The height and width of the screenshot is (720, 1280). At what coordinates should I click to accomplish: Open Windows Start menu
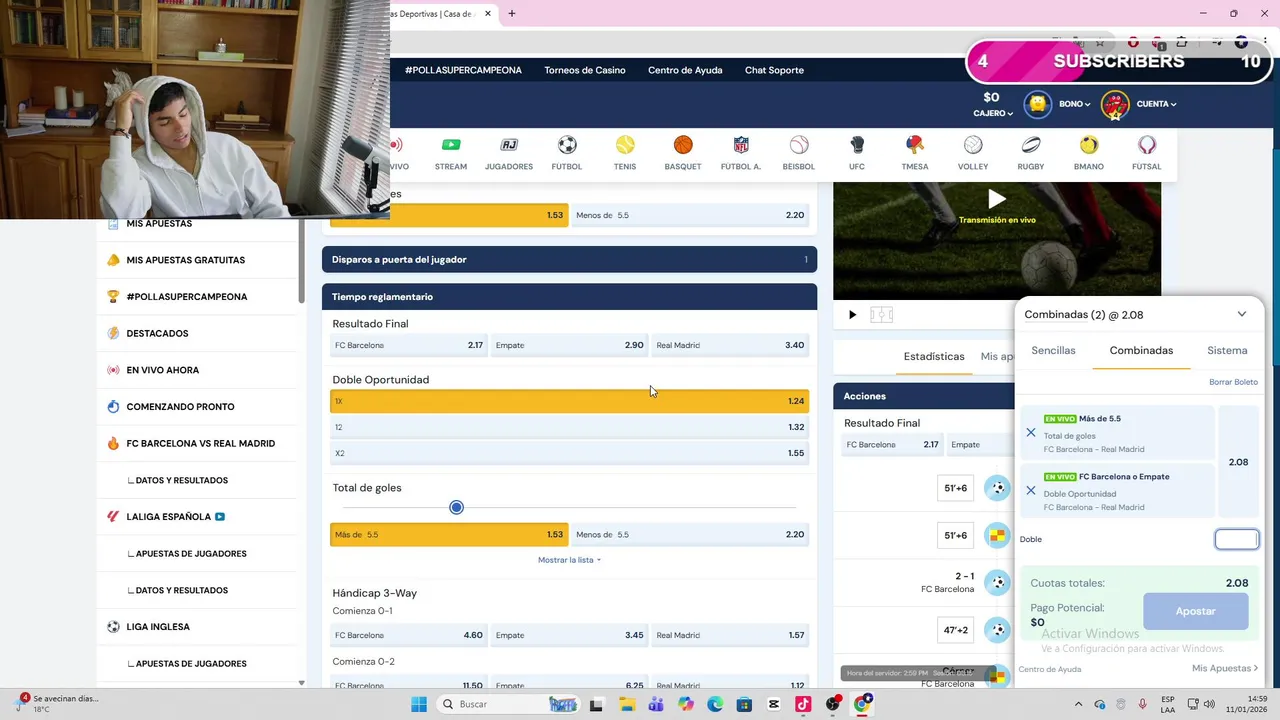point(419,704)
